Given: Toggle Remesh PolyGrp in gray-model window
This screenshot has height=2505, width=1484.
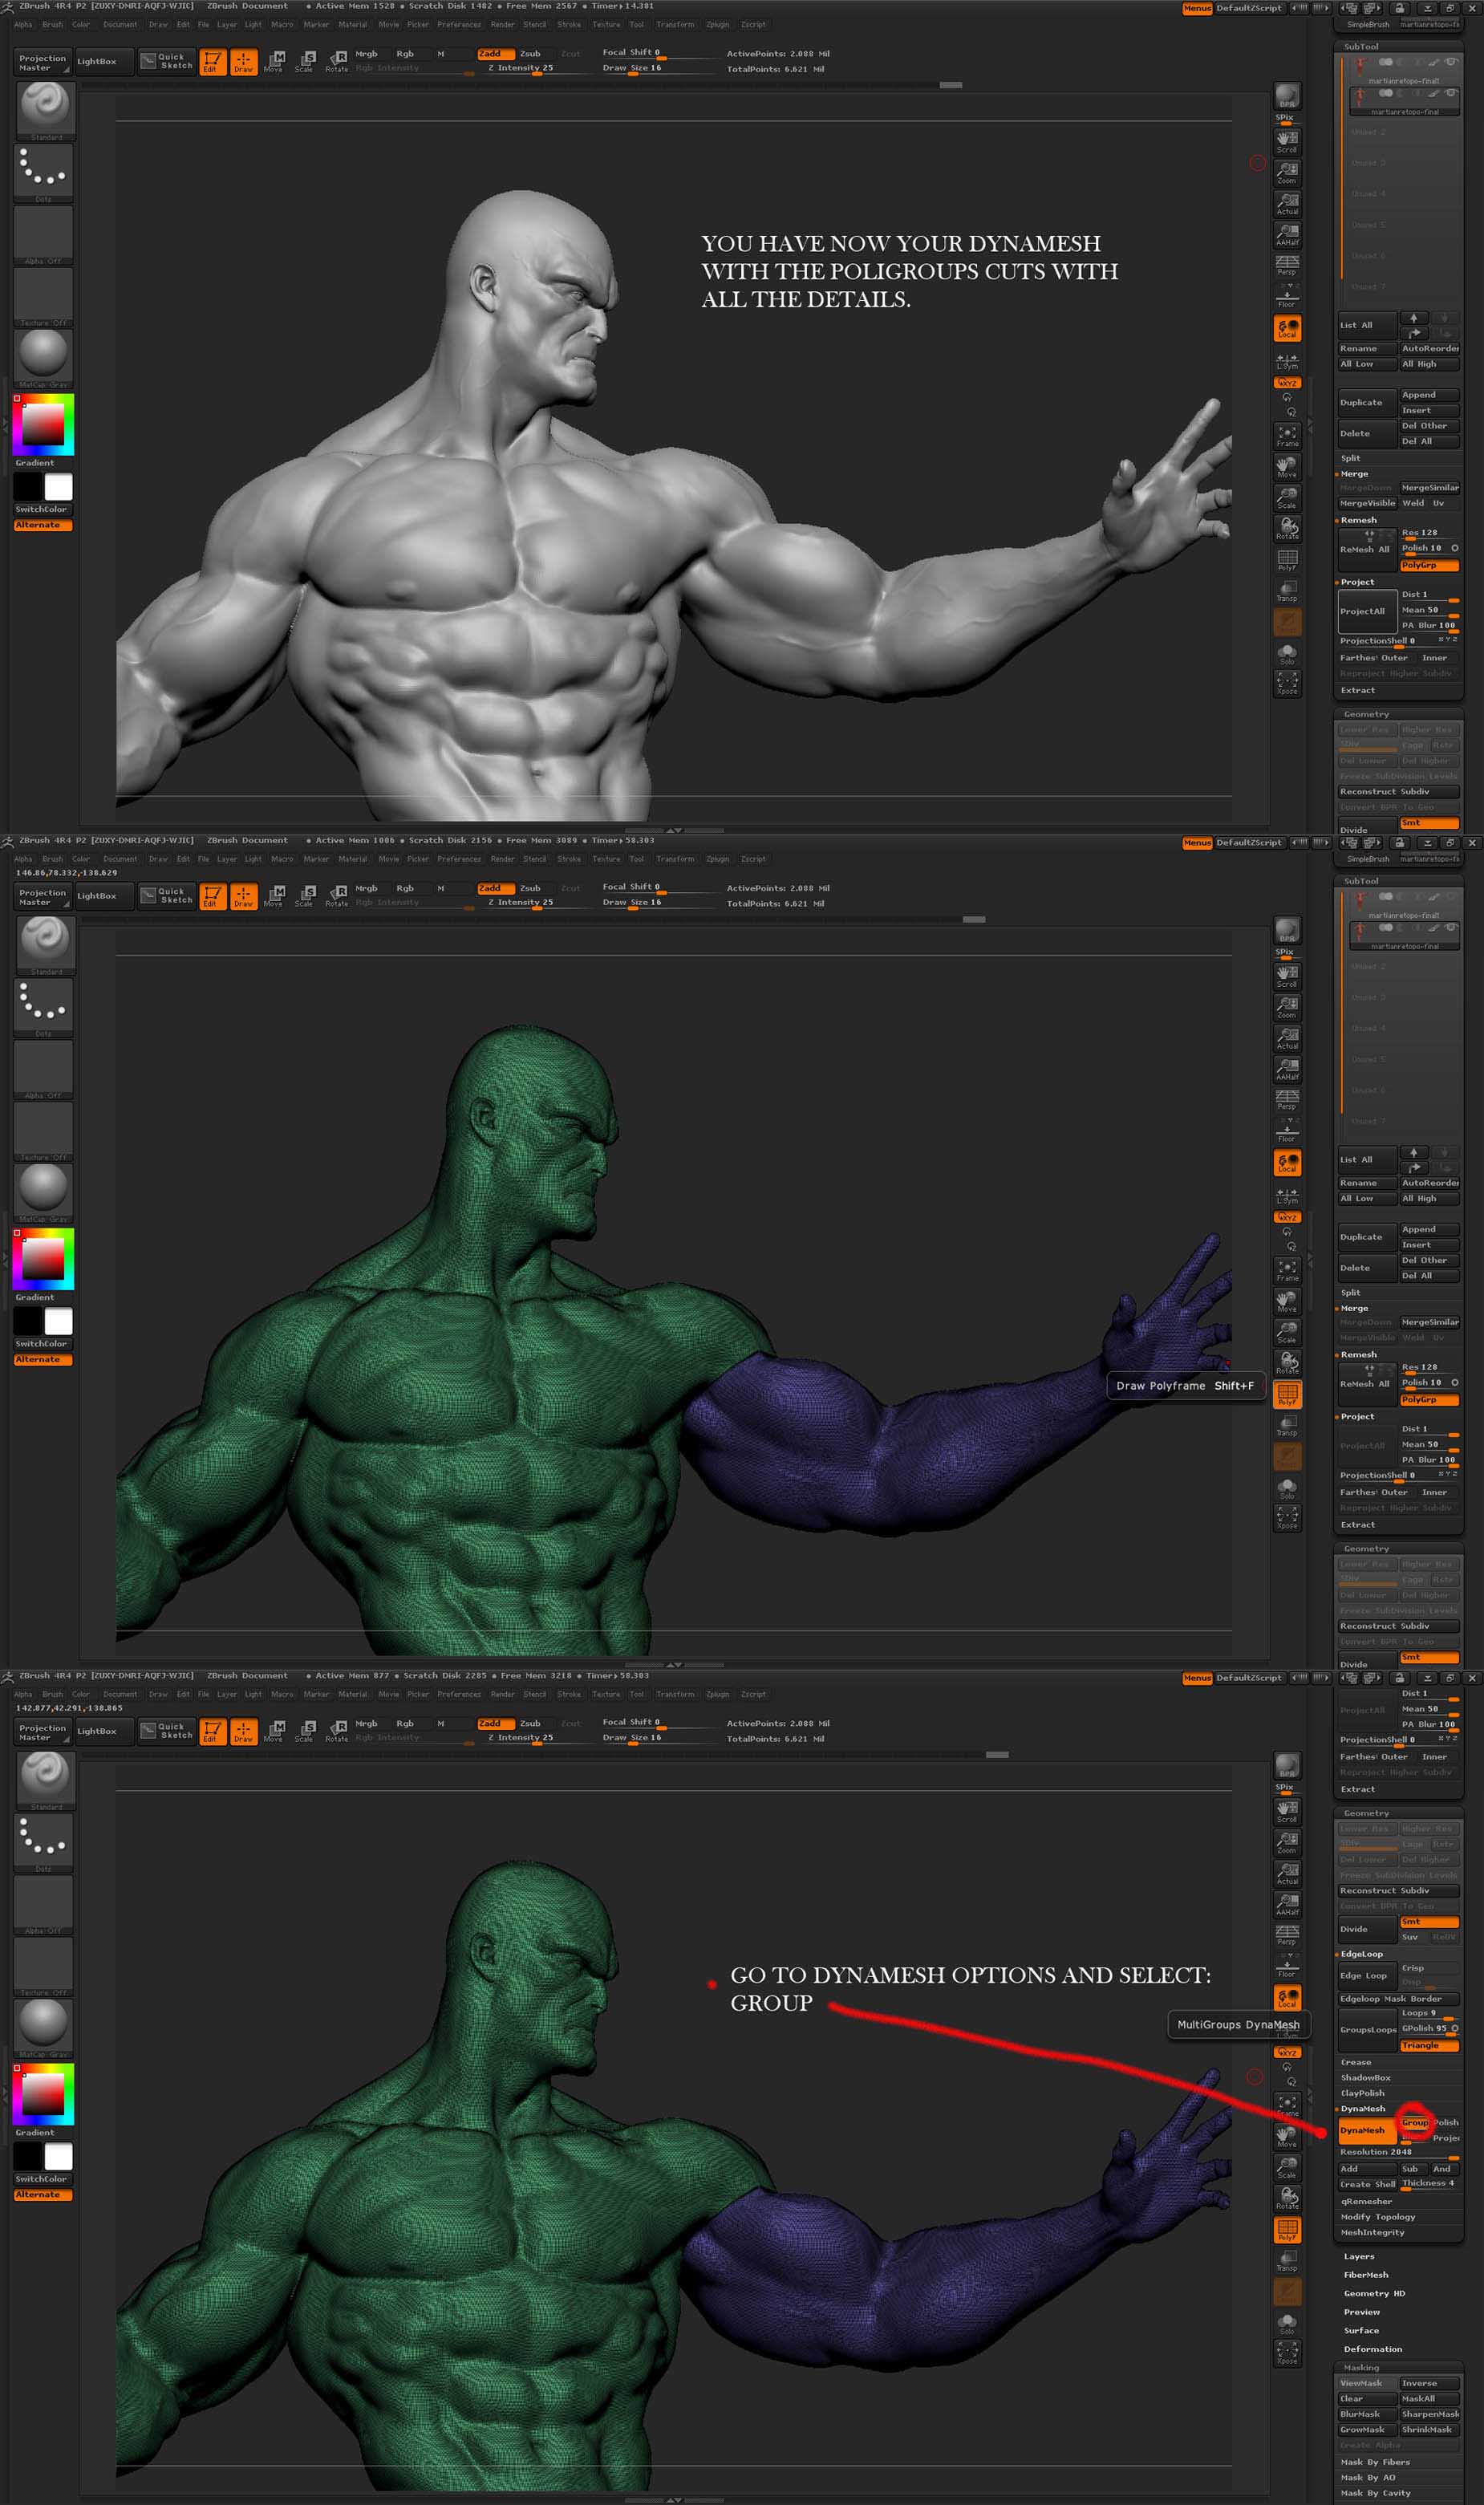Looking at the screenshot, I should pos(1429,565).
